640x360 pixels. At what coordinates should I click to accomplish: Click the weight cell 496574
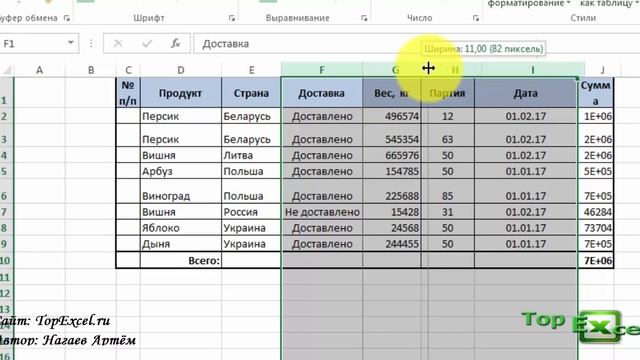tap(392, 116)
